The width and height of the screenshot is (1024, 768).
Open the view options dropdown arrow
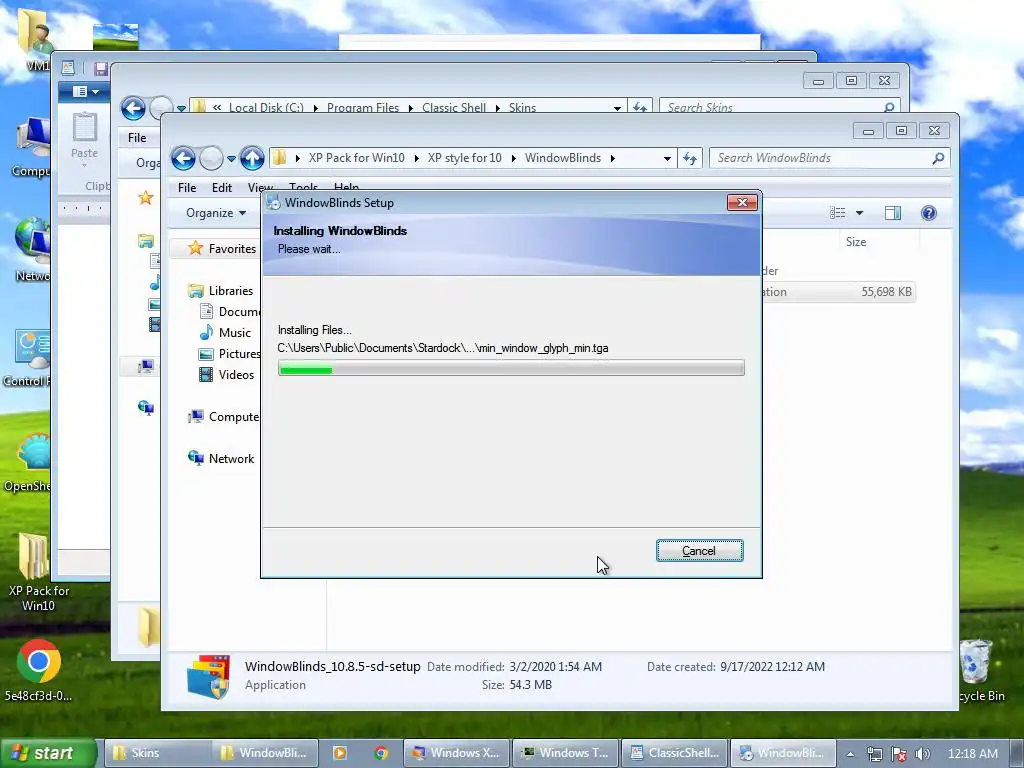click(859, 213)
